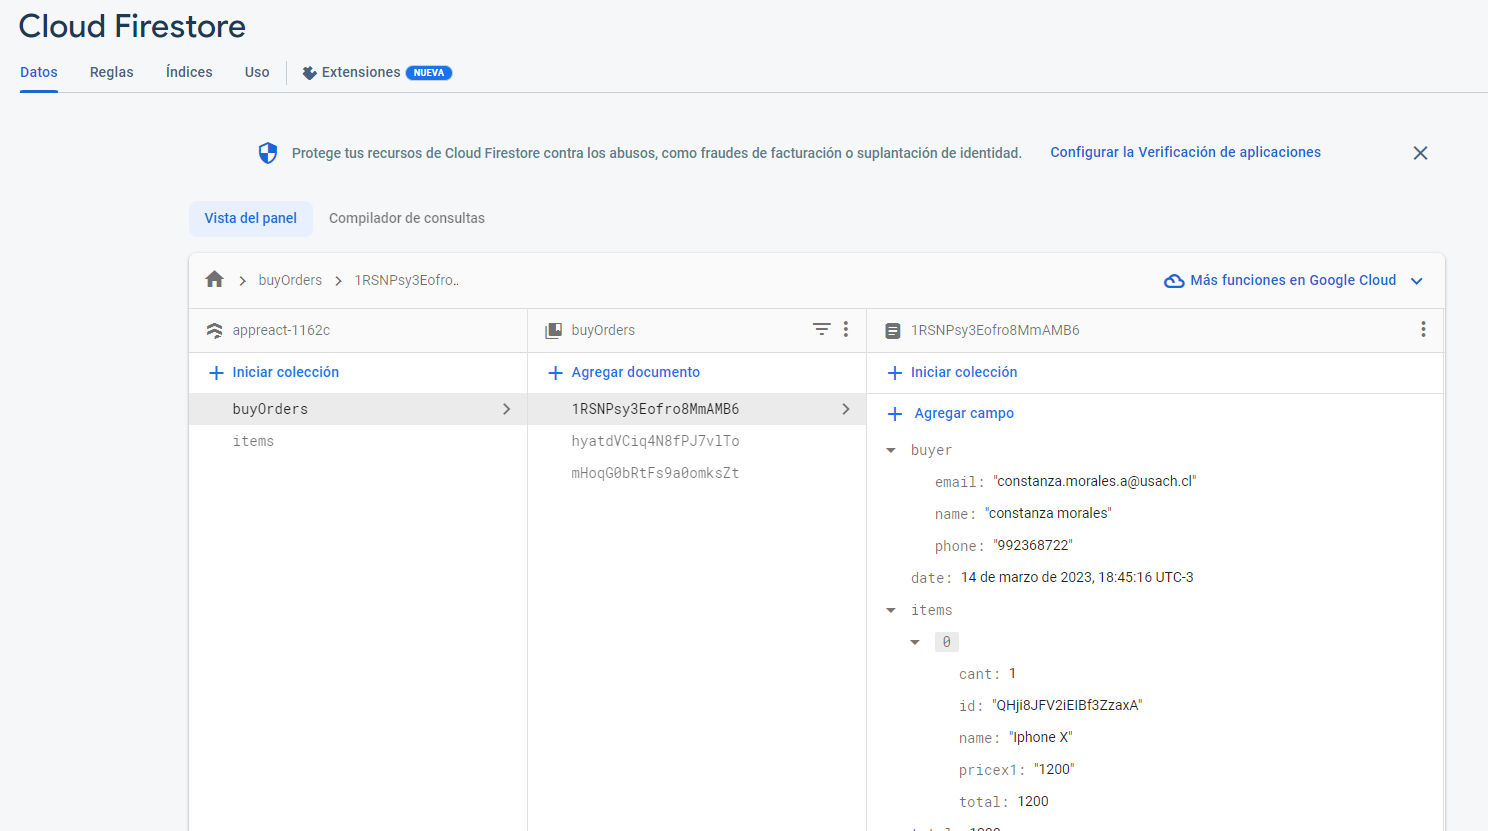1488x831 pixels.
Task: Click the phone value "992368722"
Action: coord(1033,545)
